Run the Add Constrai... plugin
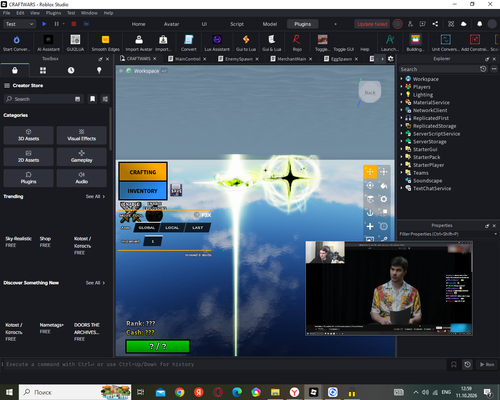The width and height of the screenshot is (500, 400). (x=475, y=43)
